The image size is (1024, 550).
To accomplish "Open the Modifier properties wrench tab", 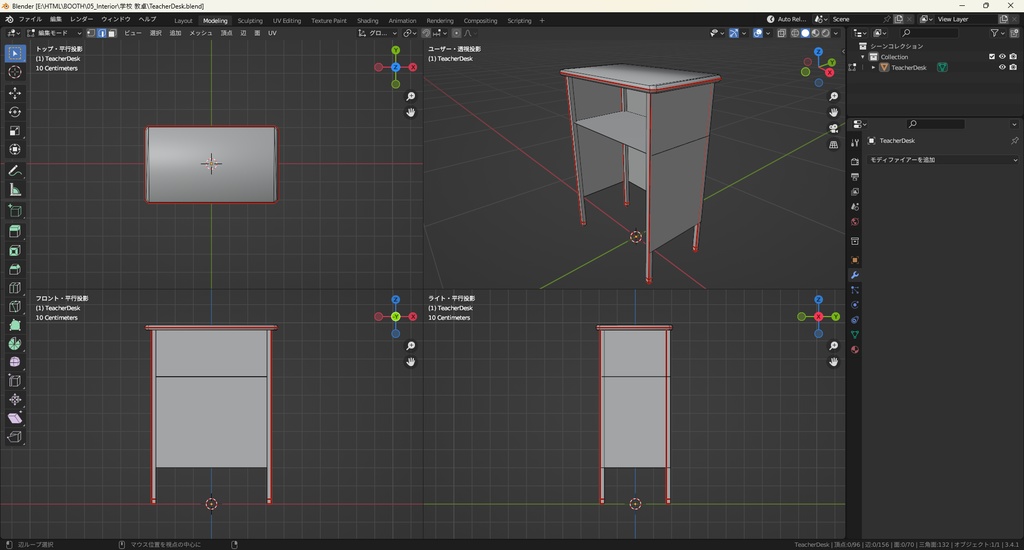I will coord(855,275).
